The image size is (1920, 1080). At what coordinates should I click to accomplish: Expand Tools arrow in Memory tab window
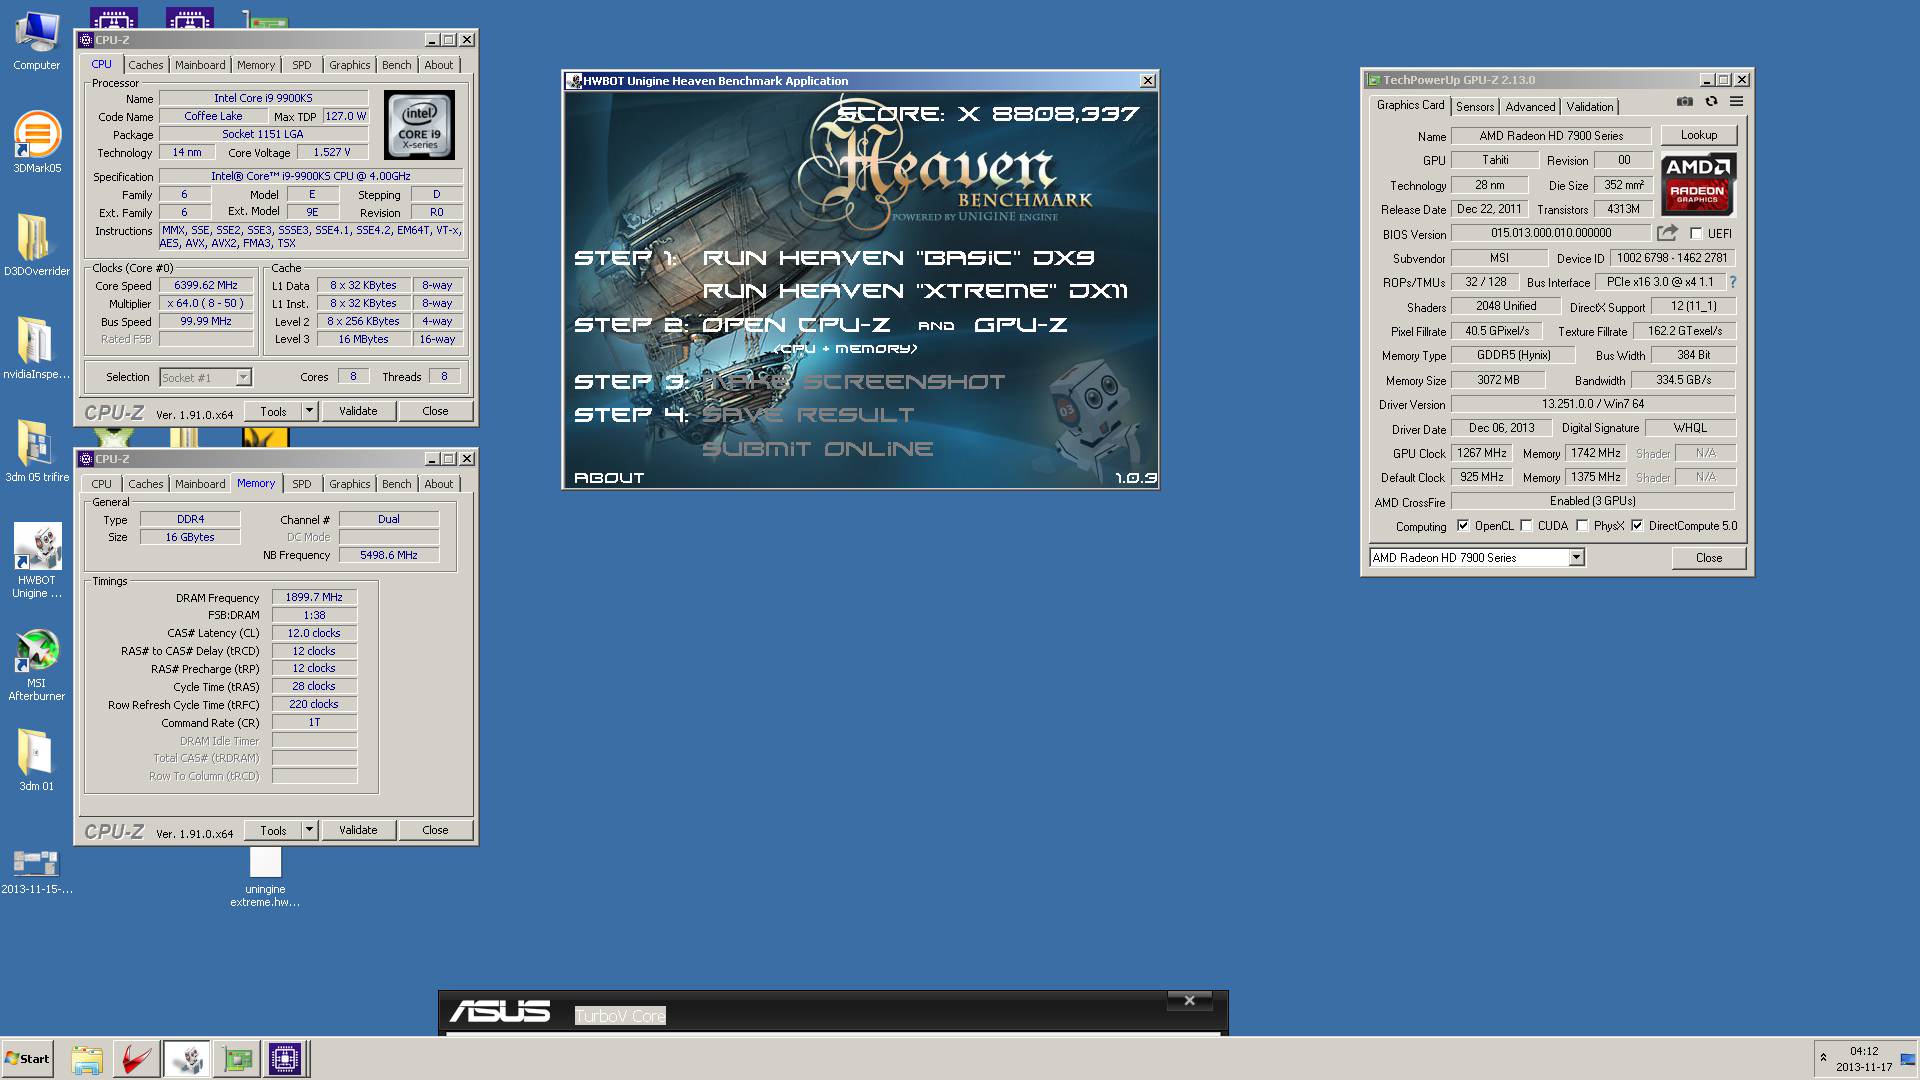(x=309, y=830)
